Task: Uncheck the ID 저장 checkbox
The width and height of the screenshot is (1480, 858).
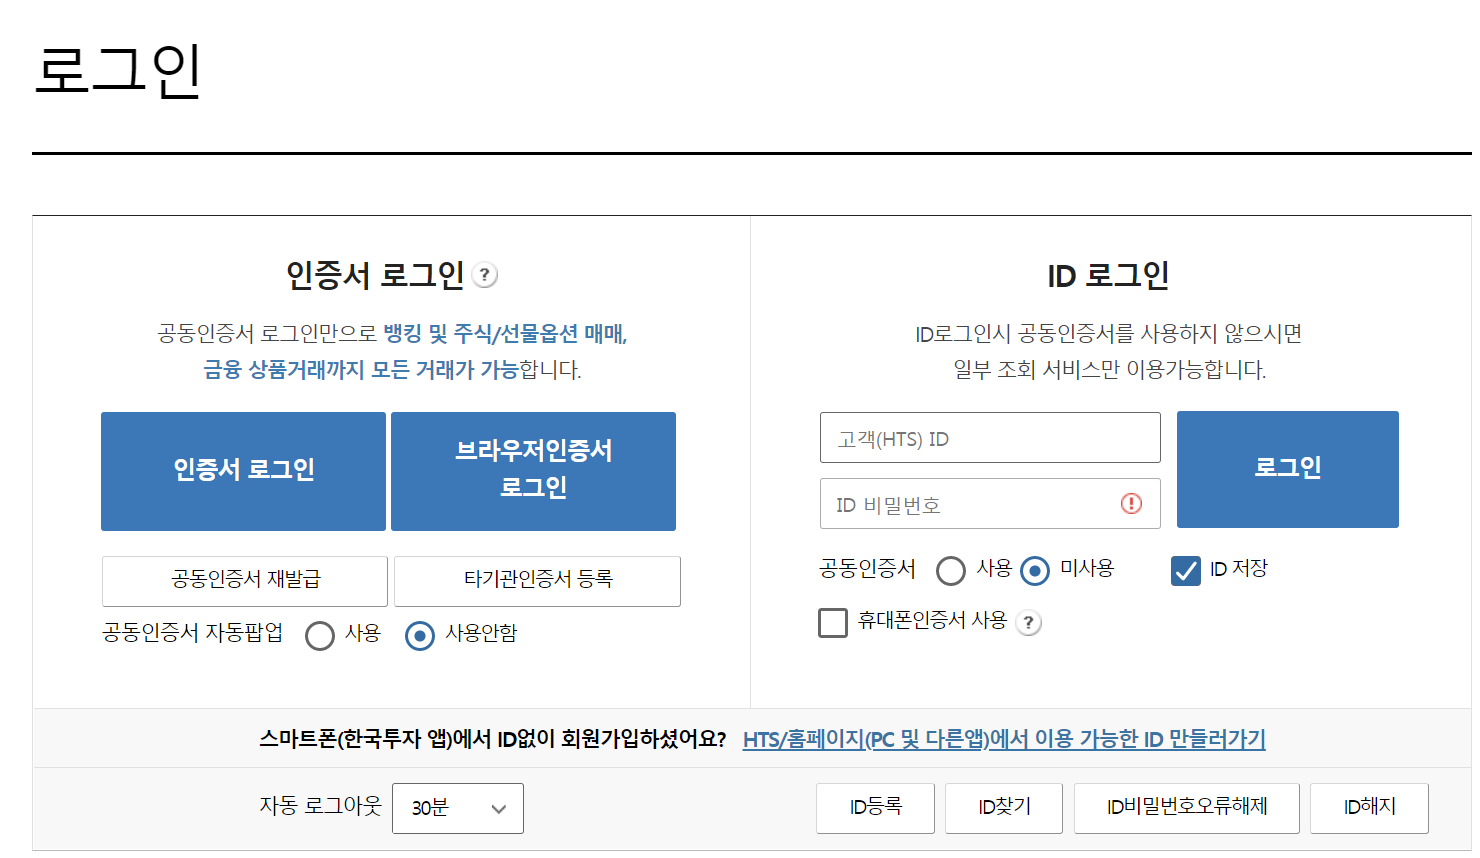Action: pos(1186,571)
